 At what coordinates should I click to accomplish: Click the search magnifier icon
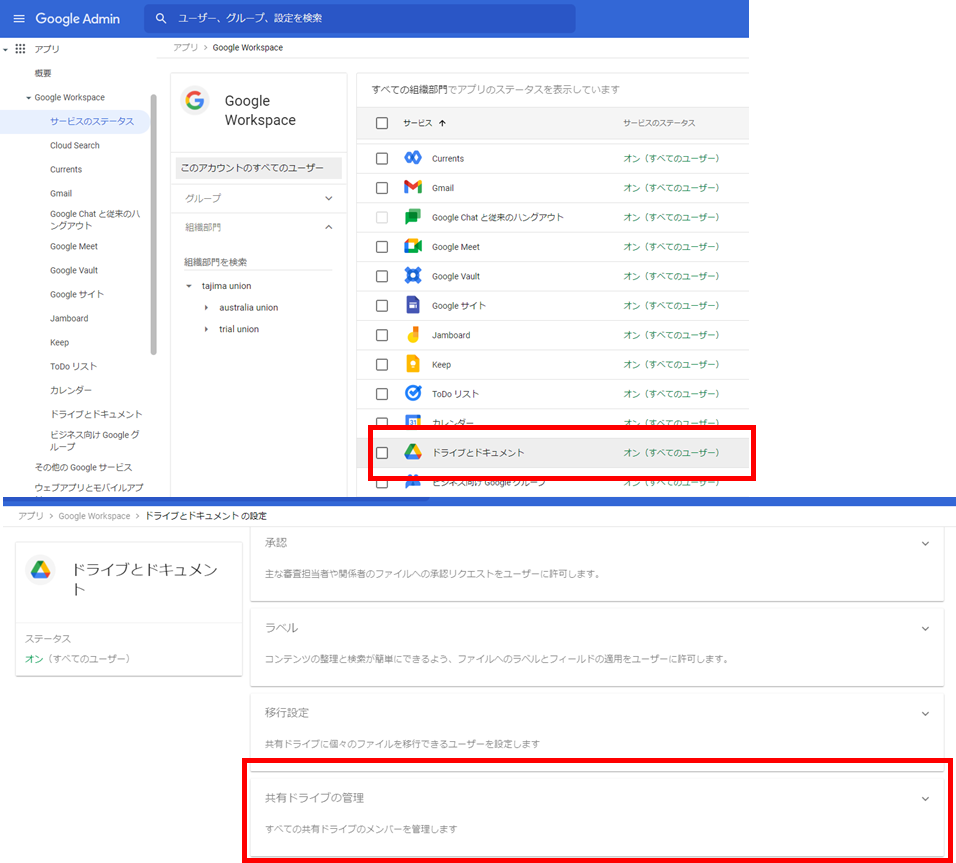(x=160, y=18)
